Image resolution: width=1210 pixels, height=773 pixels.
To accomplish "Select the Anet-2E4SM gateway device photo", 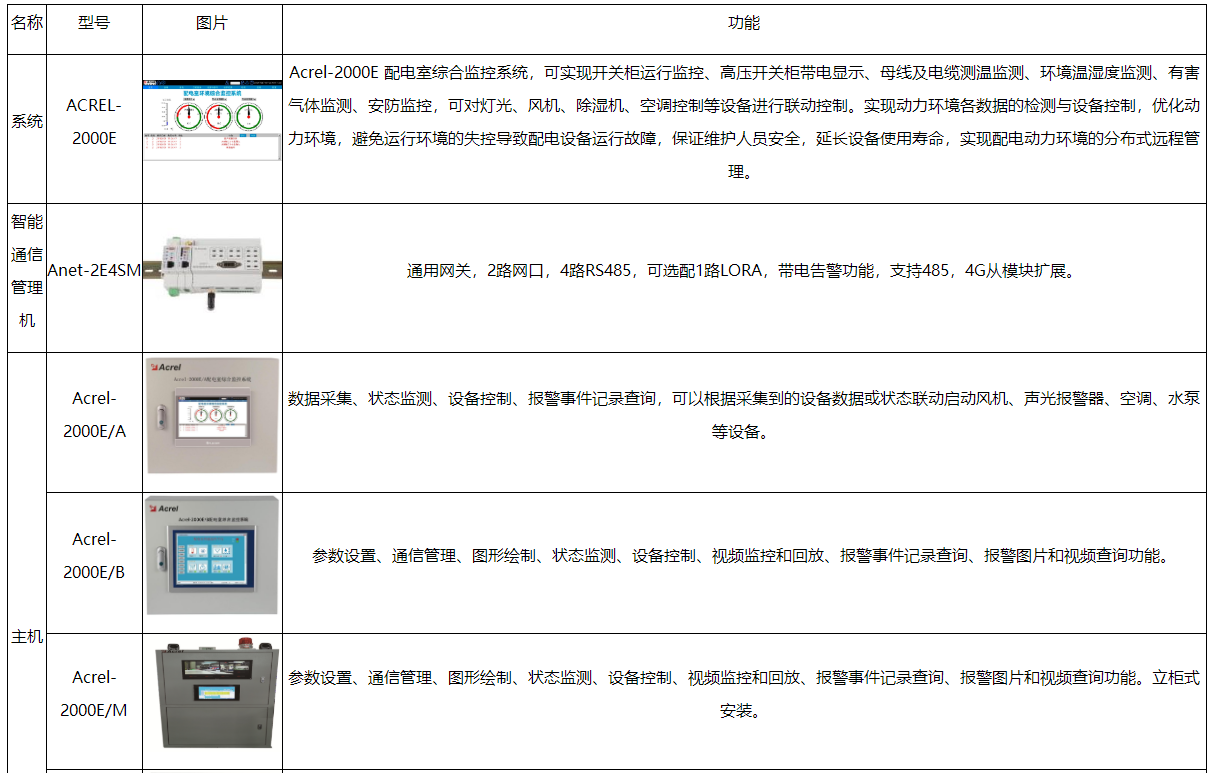I will click(x=212, y=271).
